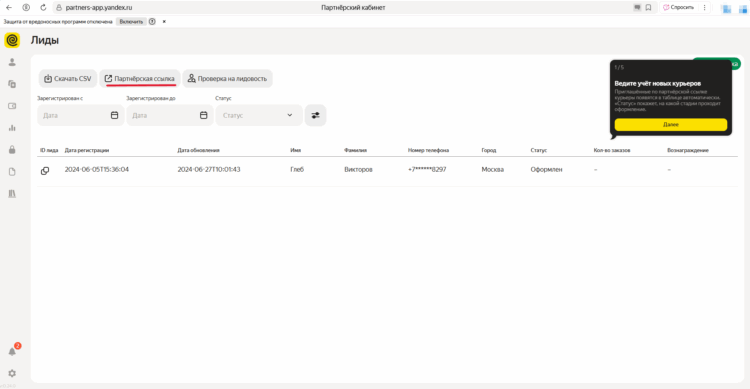Click the lock icon in address bar
The height and width of the screenshot is (389, 750).
click(x=59, y=8)
